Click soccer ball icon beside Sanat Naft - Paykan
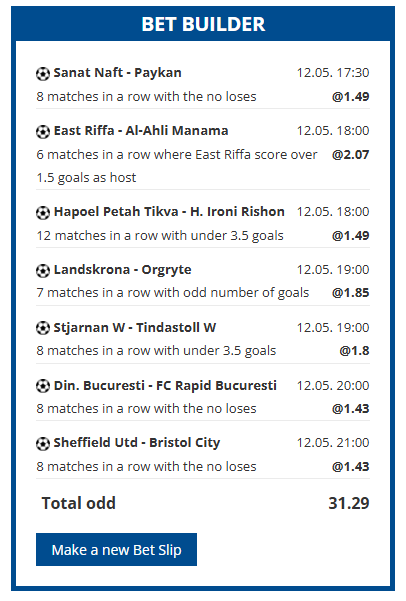This screenshot has height=601, width=406. pyautogui.click(x=43, y=74)
